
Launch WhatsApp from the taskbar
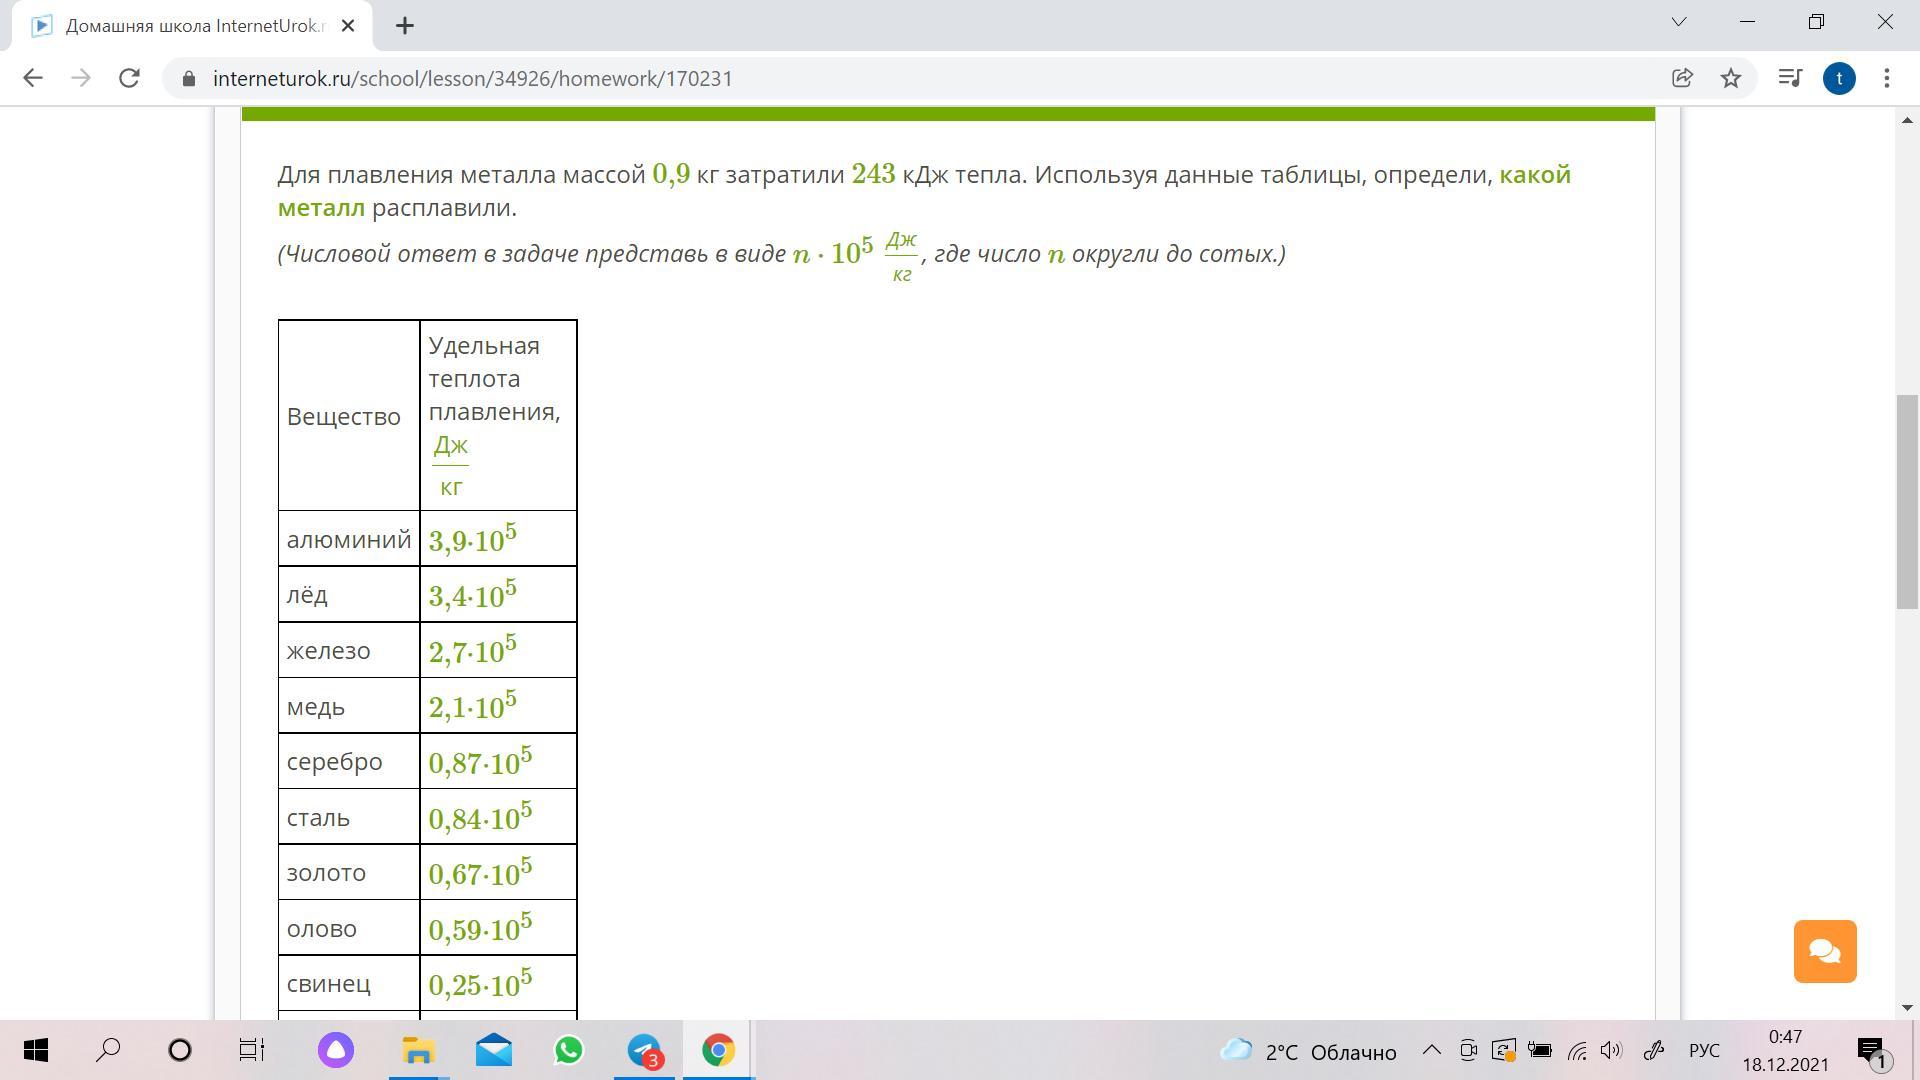[569, 1050]
